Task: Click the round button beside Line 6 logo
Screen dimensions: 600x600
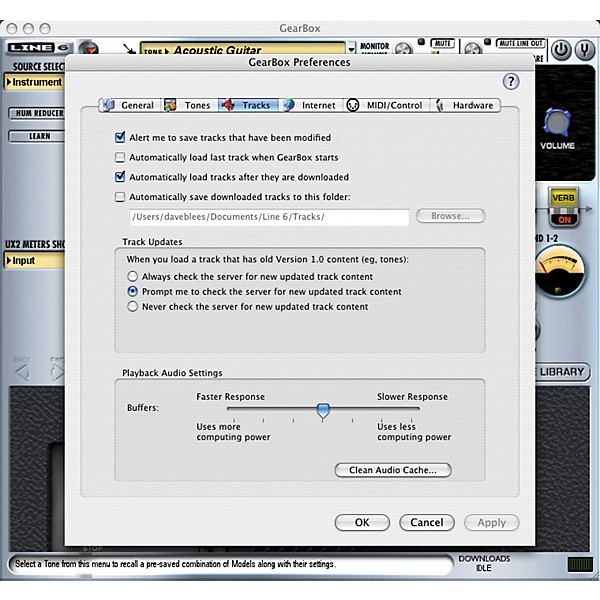Action: pyautogui.click(x=89, y=49)
